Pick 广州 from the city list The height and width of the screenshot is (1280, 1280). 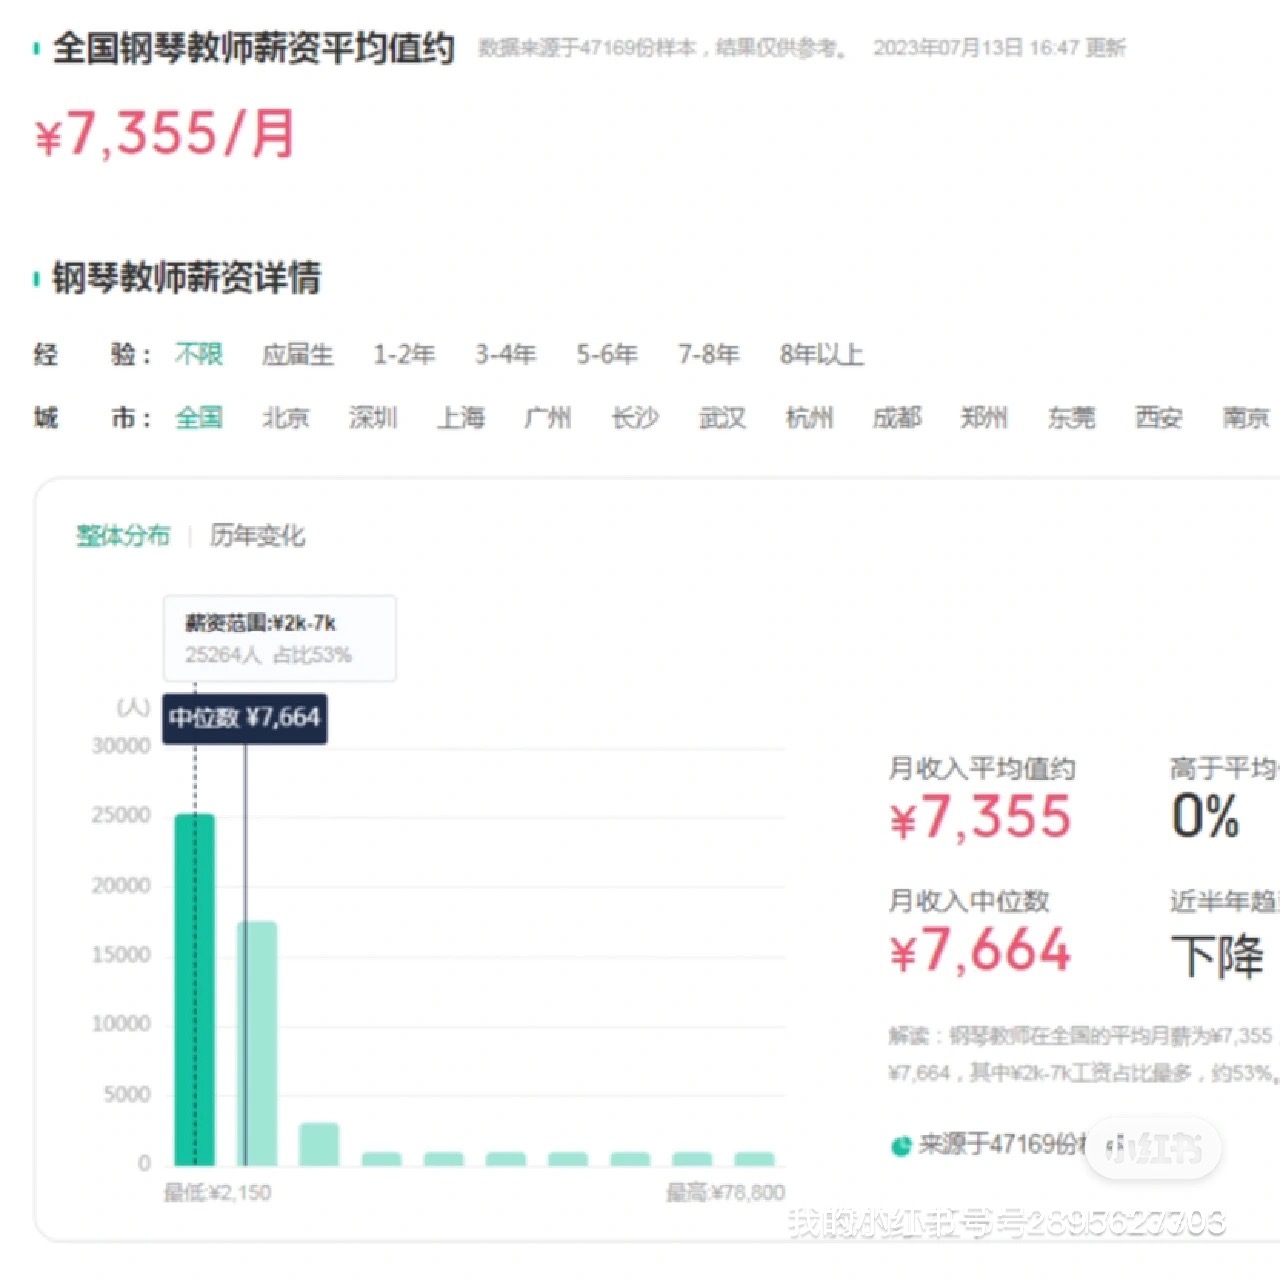point(547,418)
